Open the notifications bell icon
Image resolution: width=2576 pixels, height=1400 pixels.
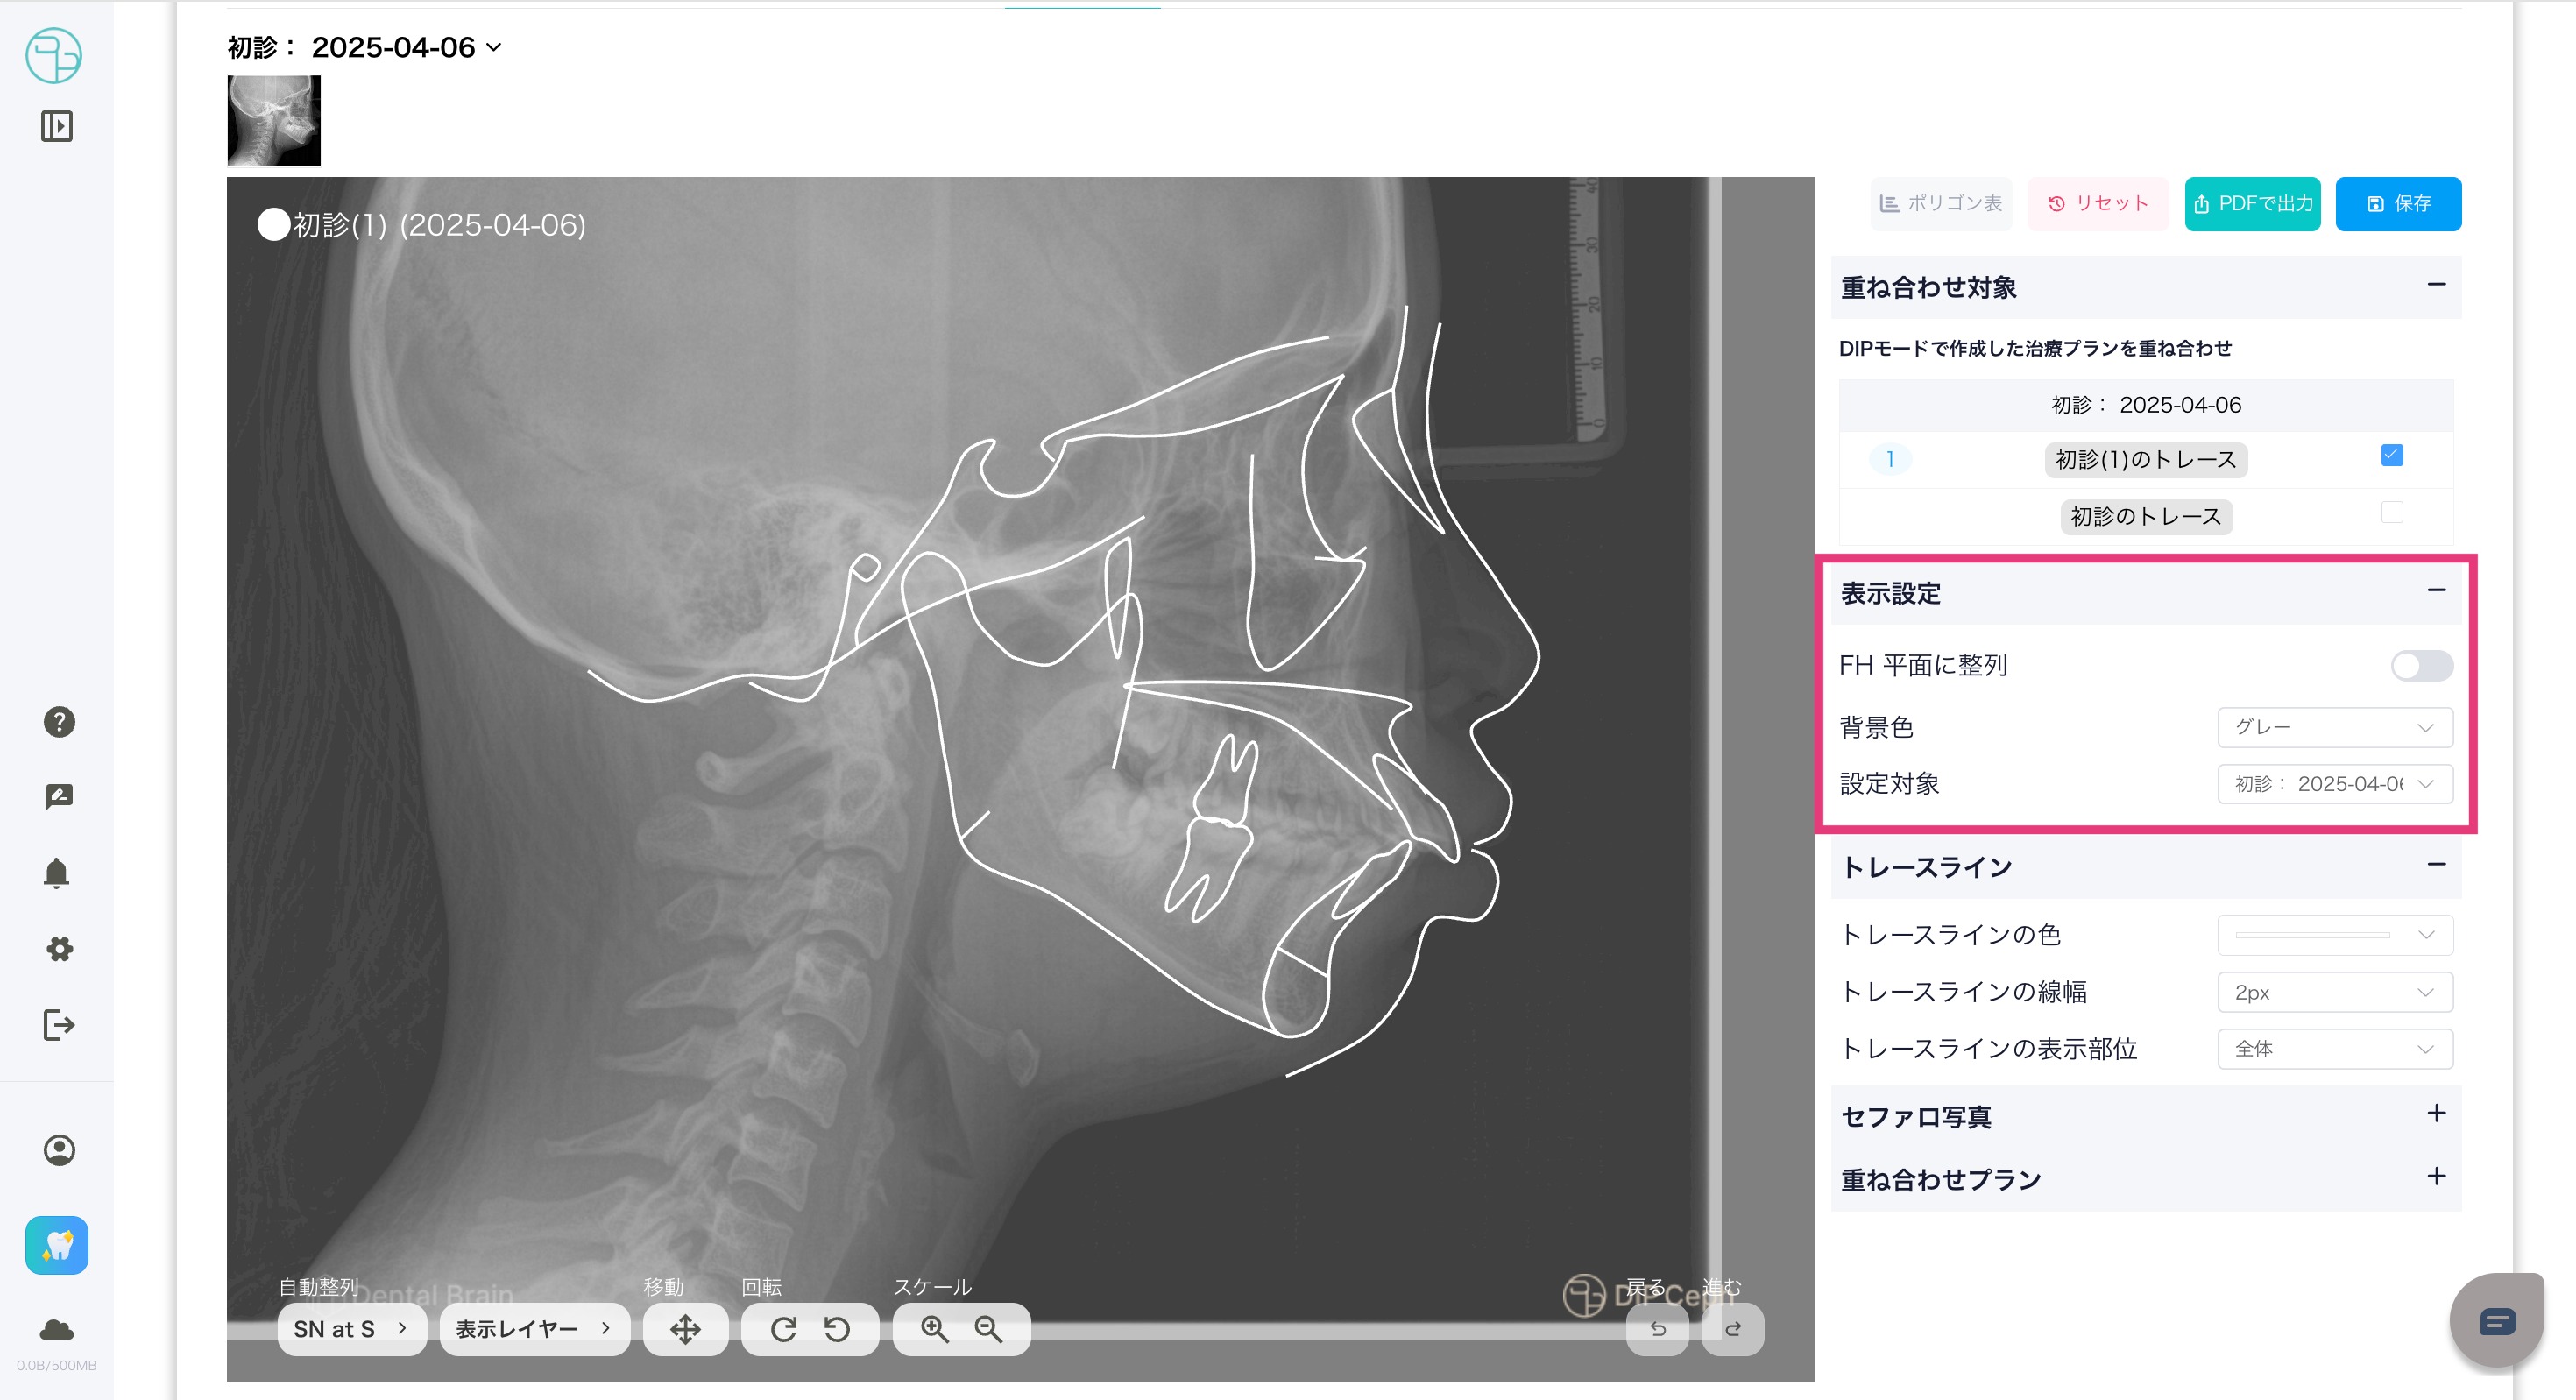click(57, 873)
